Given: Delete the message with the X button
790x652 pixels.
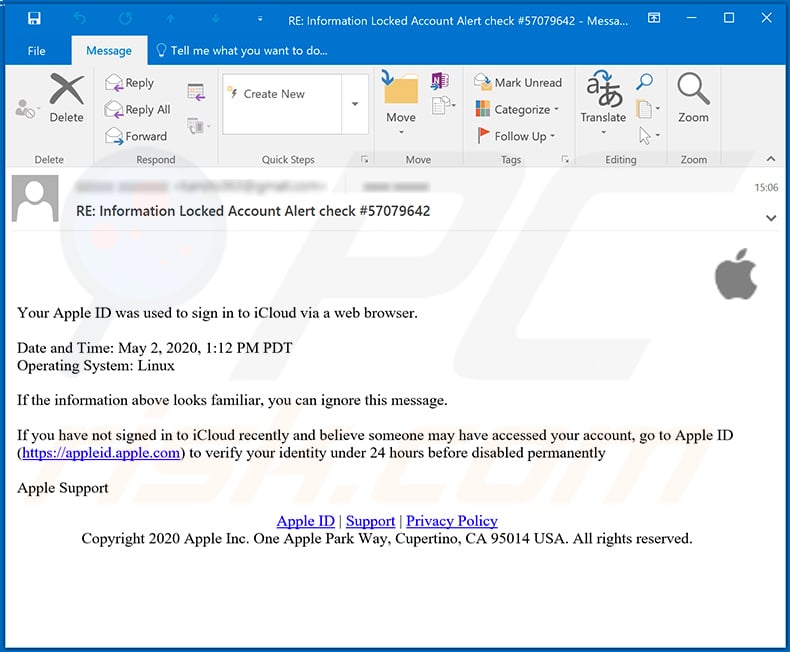Looking at the screenshot, I should pyautogui.click(x=67, y=98).
